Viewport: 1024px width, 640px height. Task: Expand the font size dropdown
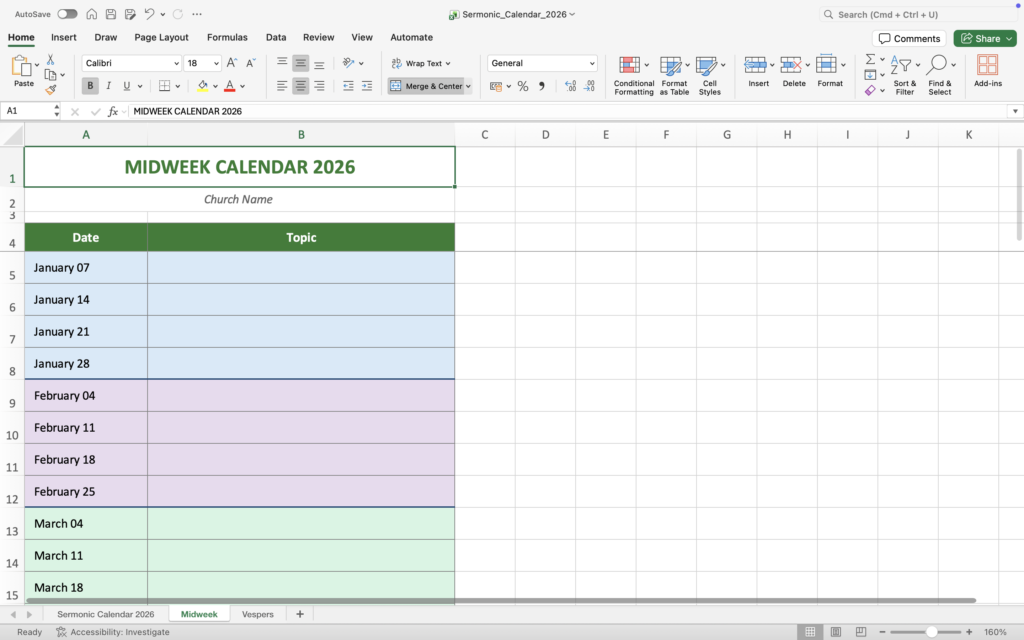point(217,63)
